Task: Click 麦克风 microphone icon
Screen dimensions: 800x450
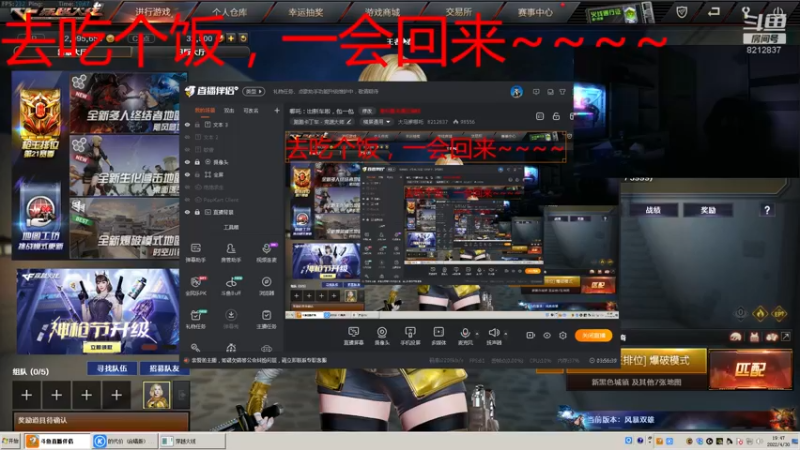Action: (x=465, y=334)
